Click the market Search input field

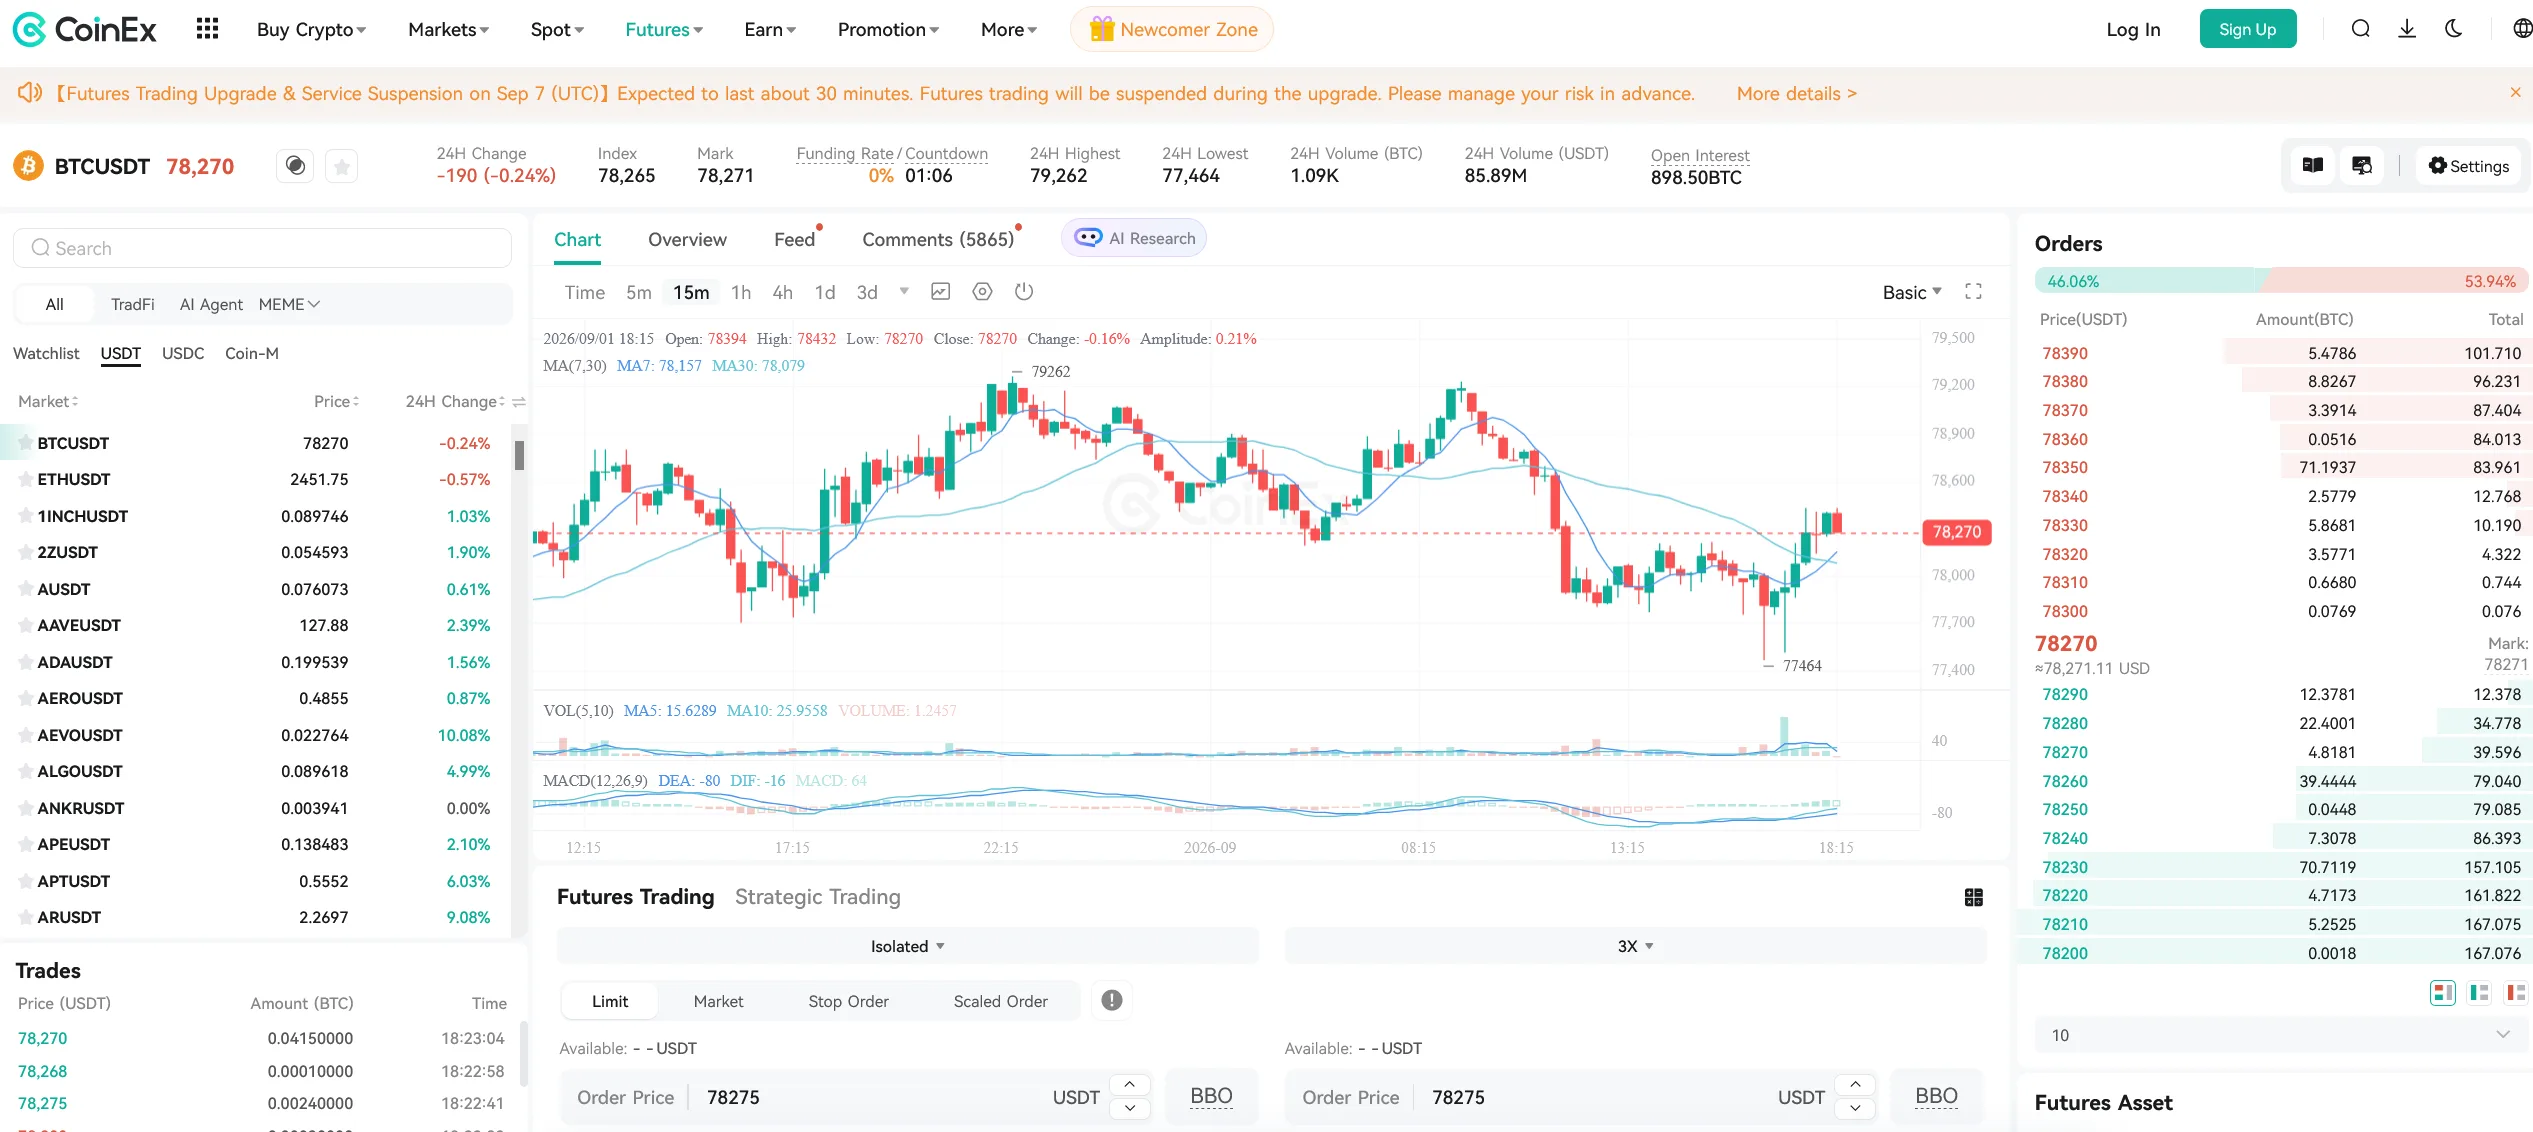click(262, 248)
